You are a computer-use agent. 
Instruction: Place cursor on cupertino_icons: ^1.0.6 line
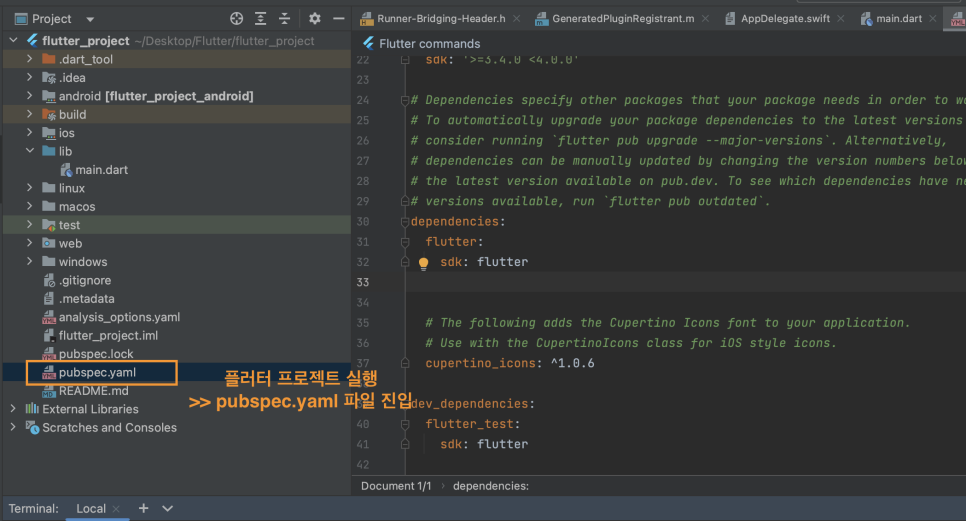[509, 363]
